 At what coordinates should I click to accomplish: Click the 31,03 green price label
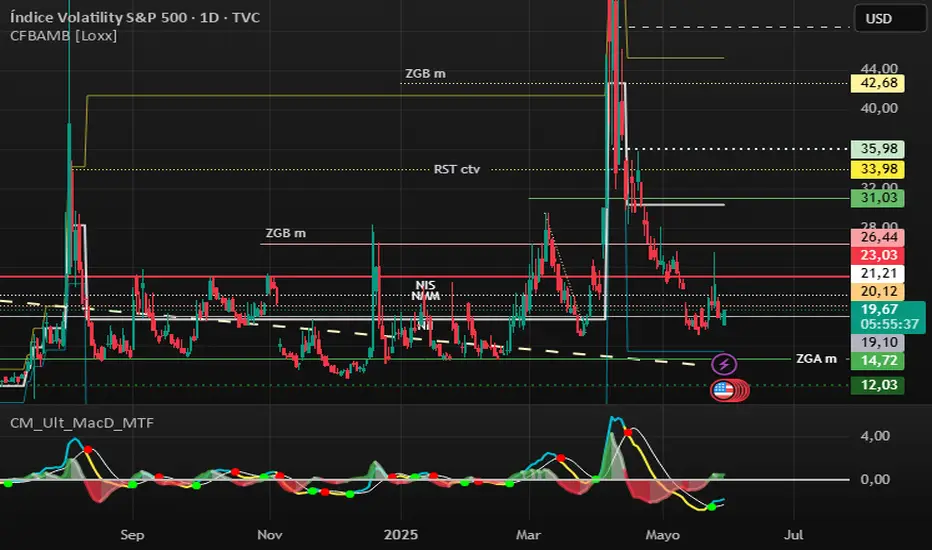[878, 198]
